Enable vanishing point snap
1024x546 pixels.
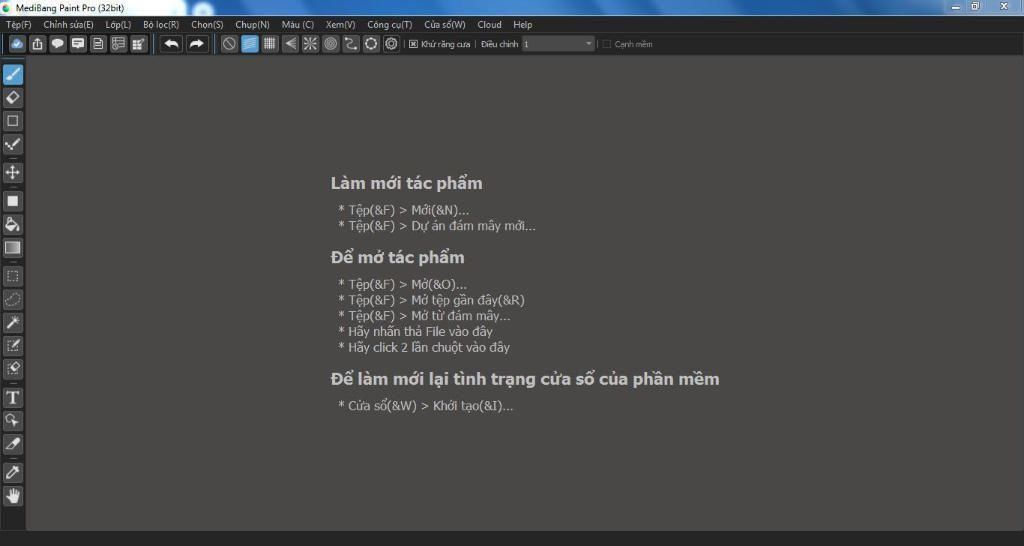290,44
